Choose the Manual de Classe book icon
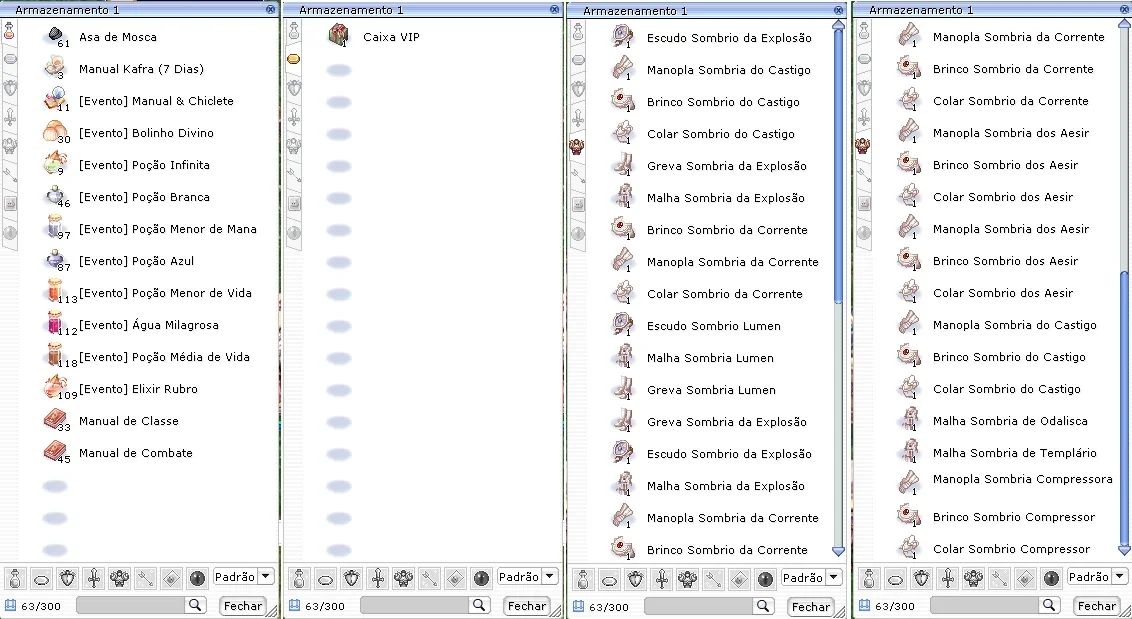1132x619 pixels. click(x=55, y=420)
